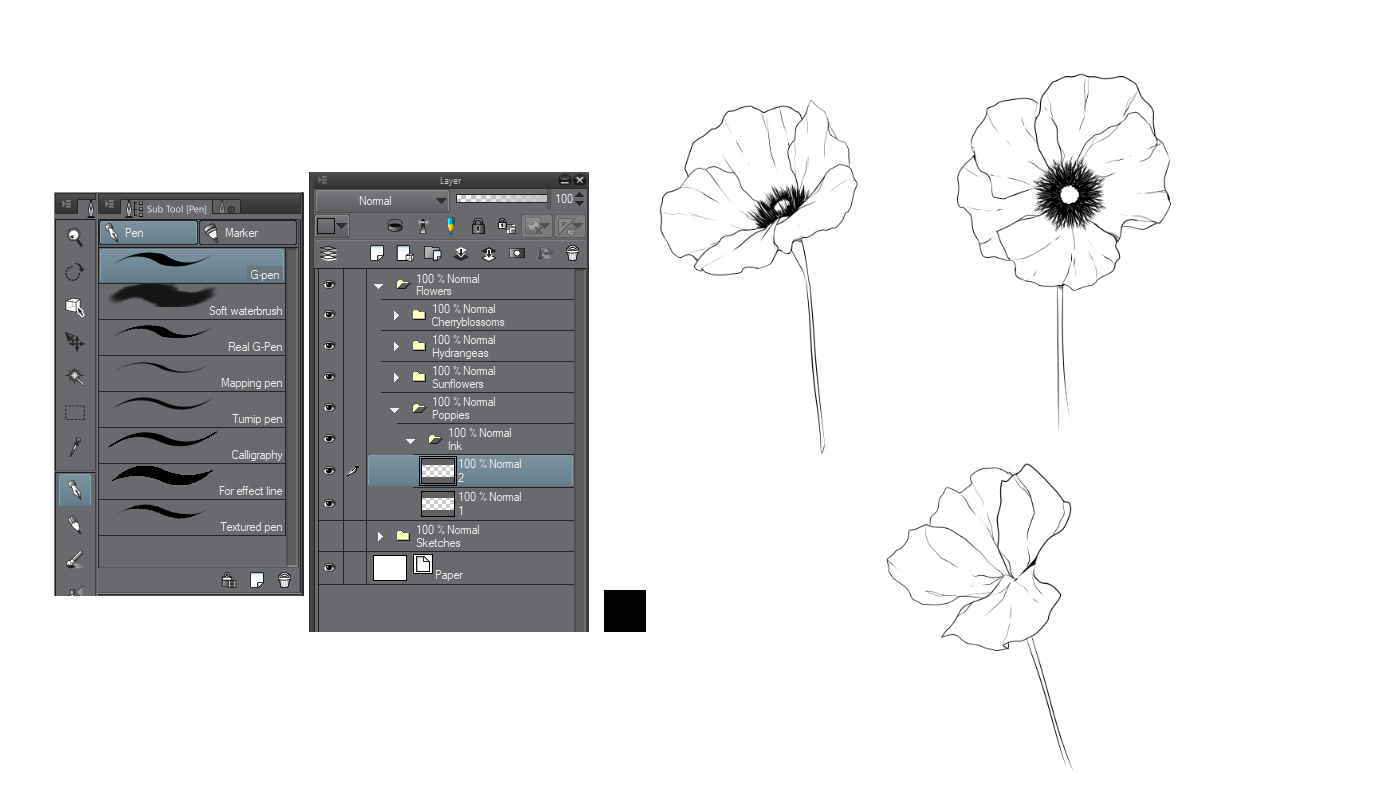Create a new vector layer
1391x800 pixels.
(405, 254)
